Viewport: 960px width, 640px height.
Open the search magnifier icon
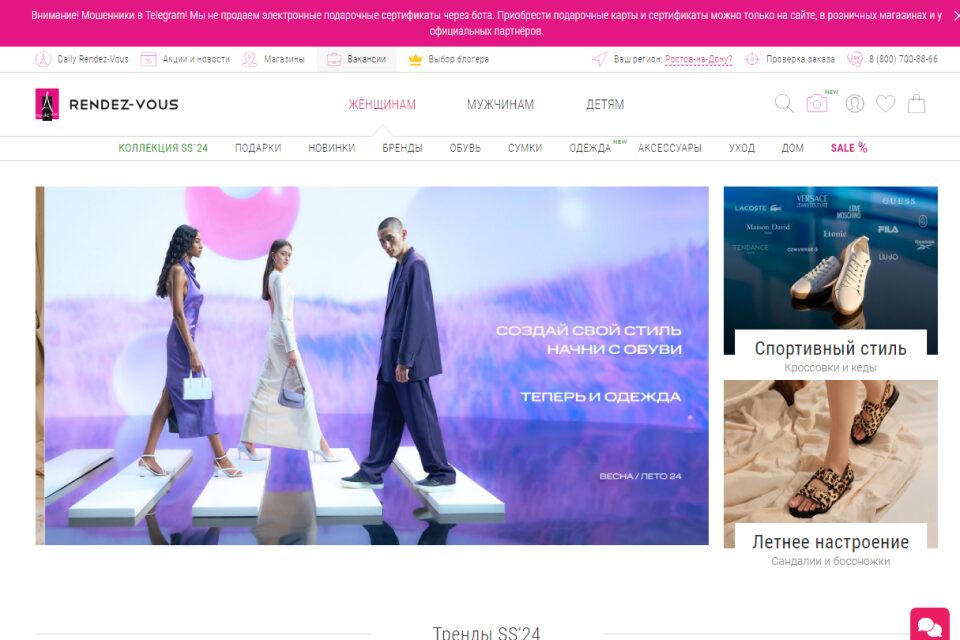click(x=784, y=104)
